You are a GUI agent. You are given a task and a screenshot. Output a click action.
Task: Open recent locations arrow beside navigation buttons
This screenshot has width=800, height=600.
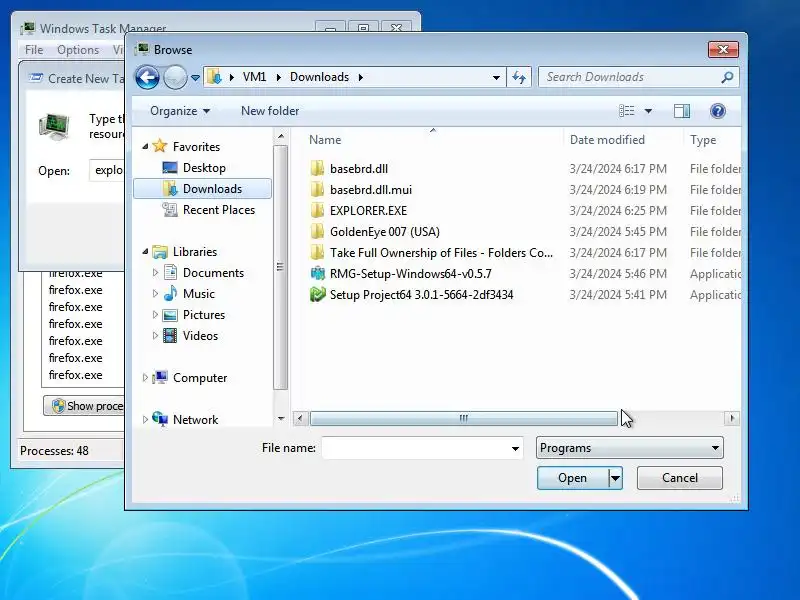pyautogui.click(x=195, y=78)
